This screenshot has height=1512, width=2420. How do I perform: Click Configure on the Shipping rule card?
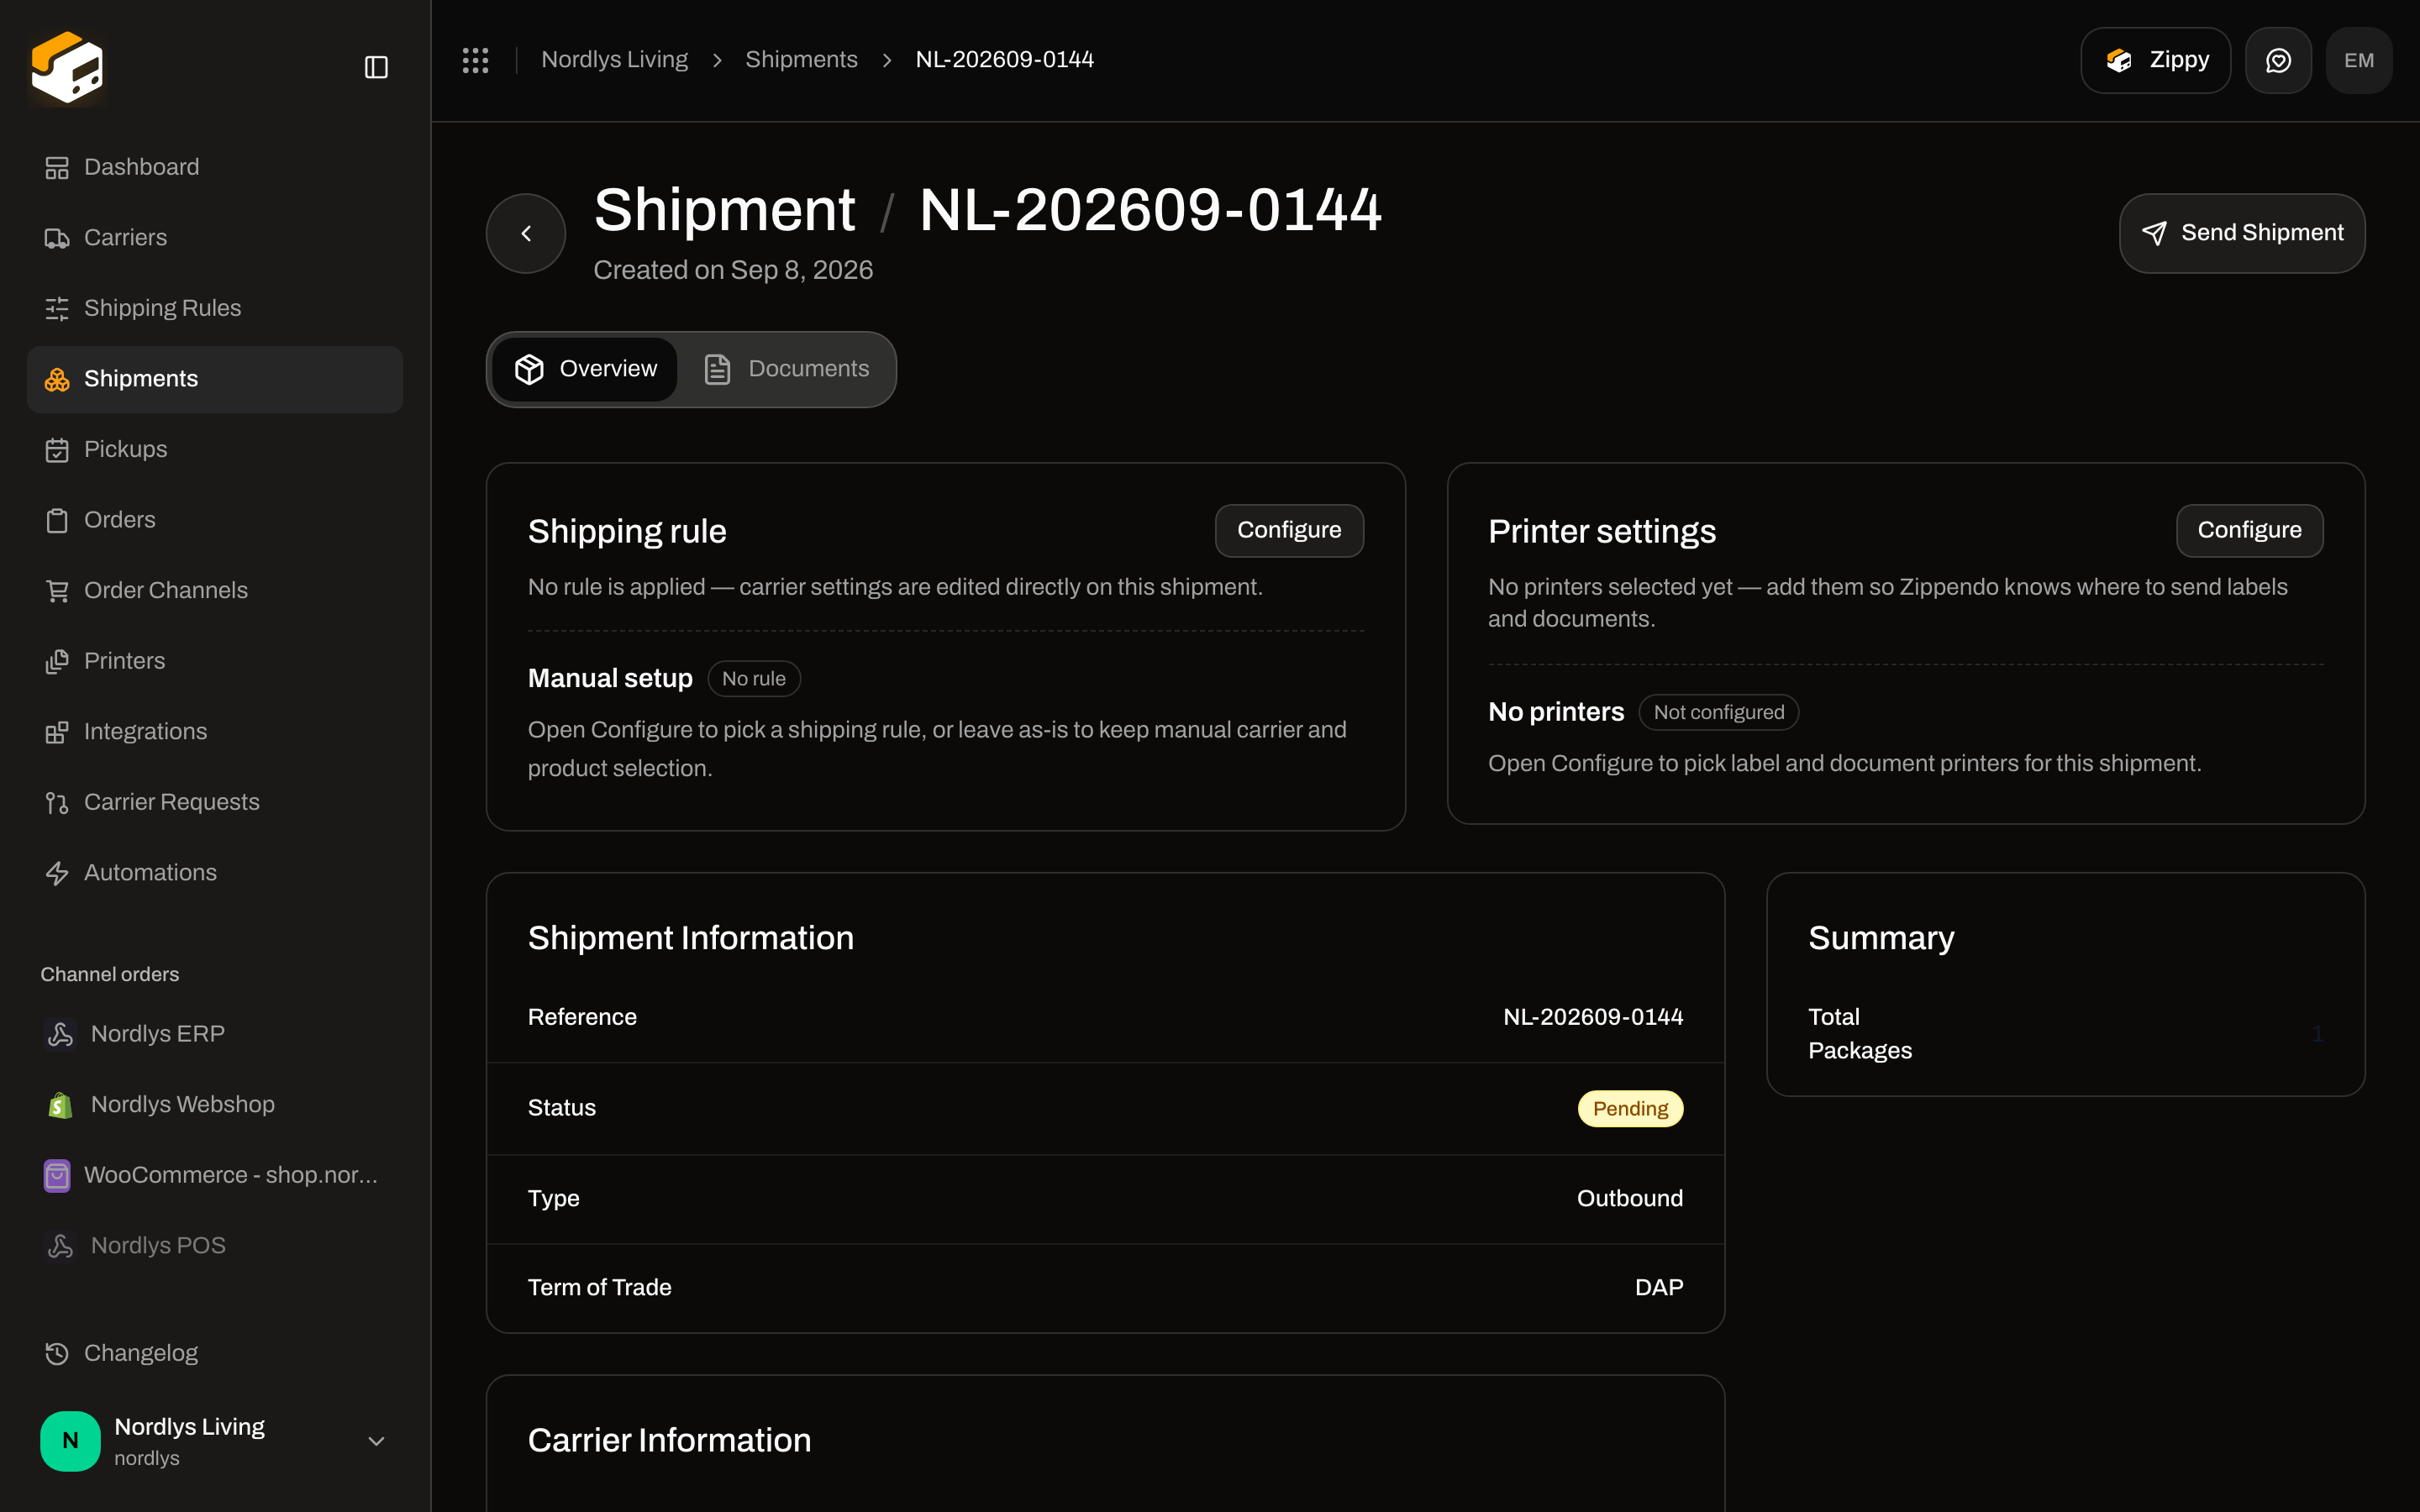coord(1289,530)
